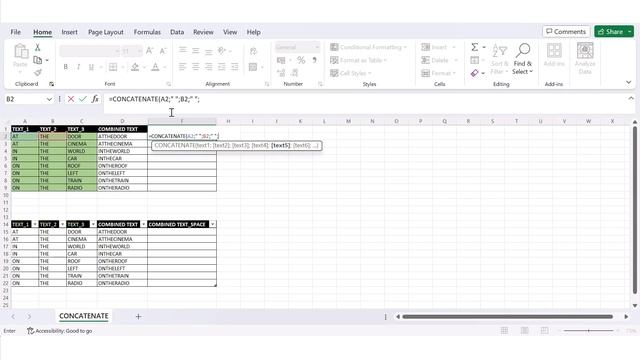Open the Share button dropdown arrow
Screen dimensions: 640x360
(629, 31)
